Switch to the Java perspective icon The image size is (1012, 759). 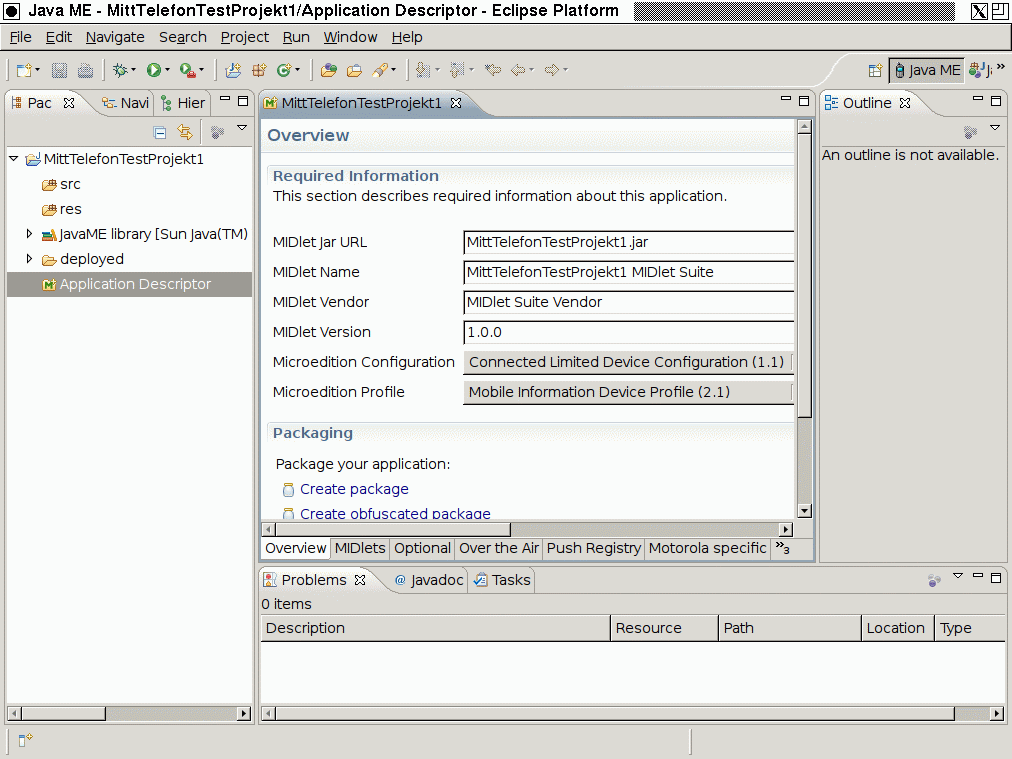[980, 70]
